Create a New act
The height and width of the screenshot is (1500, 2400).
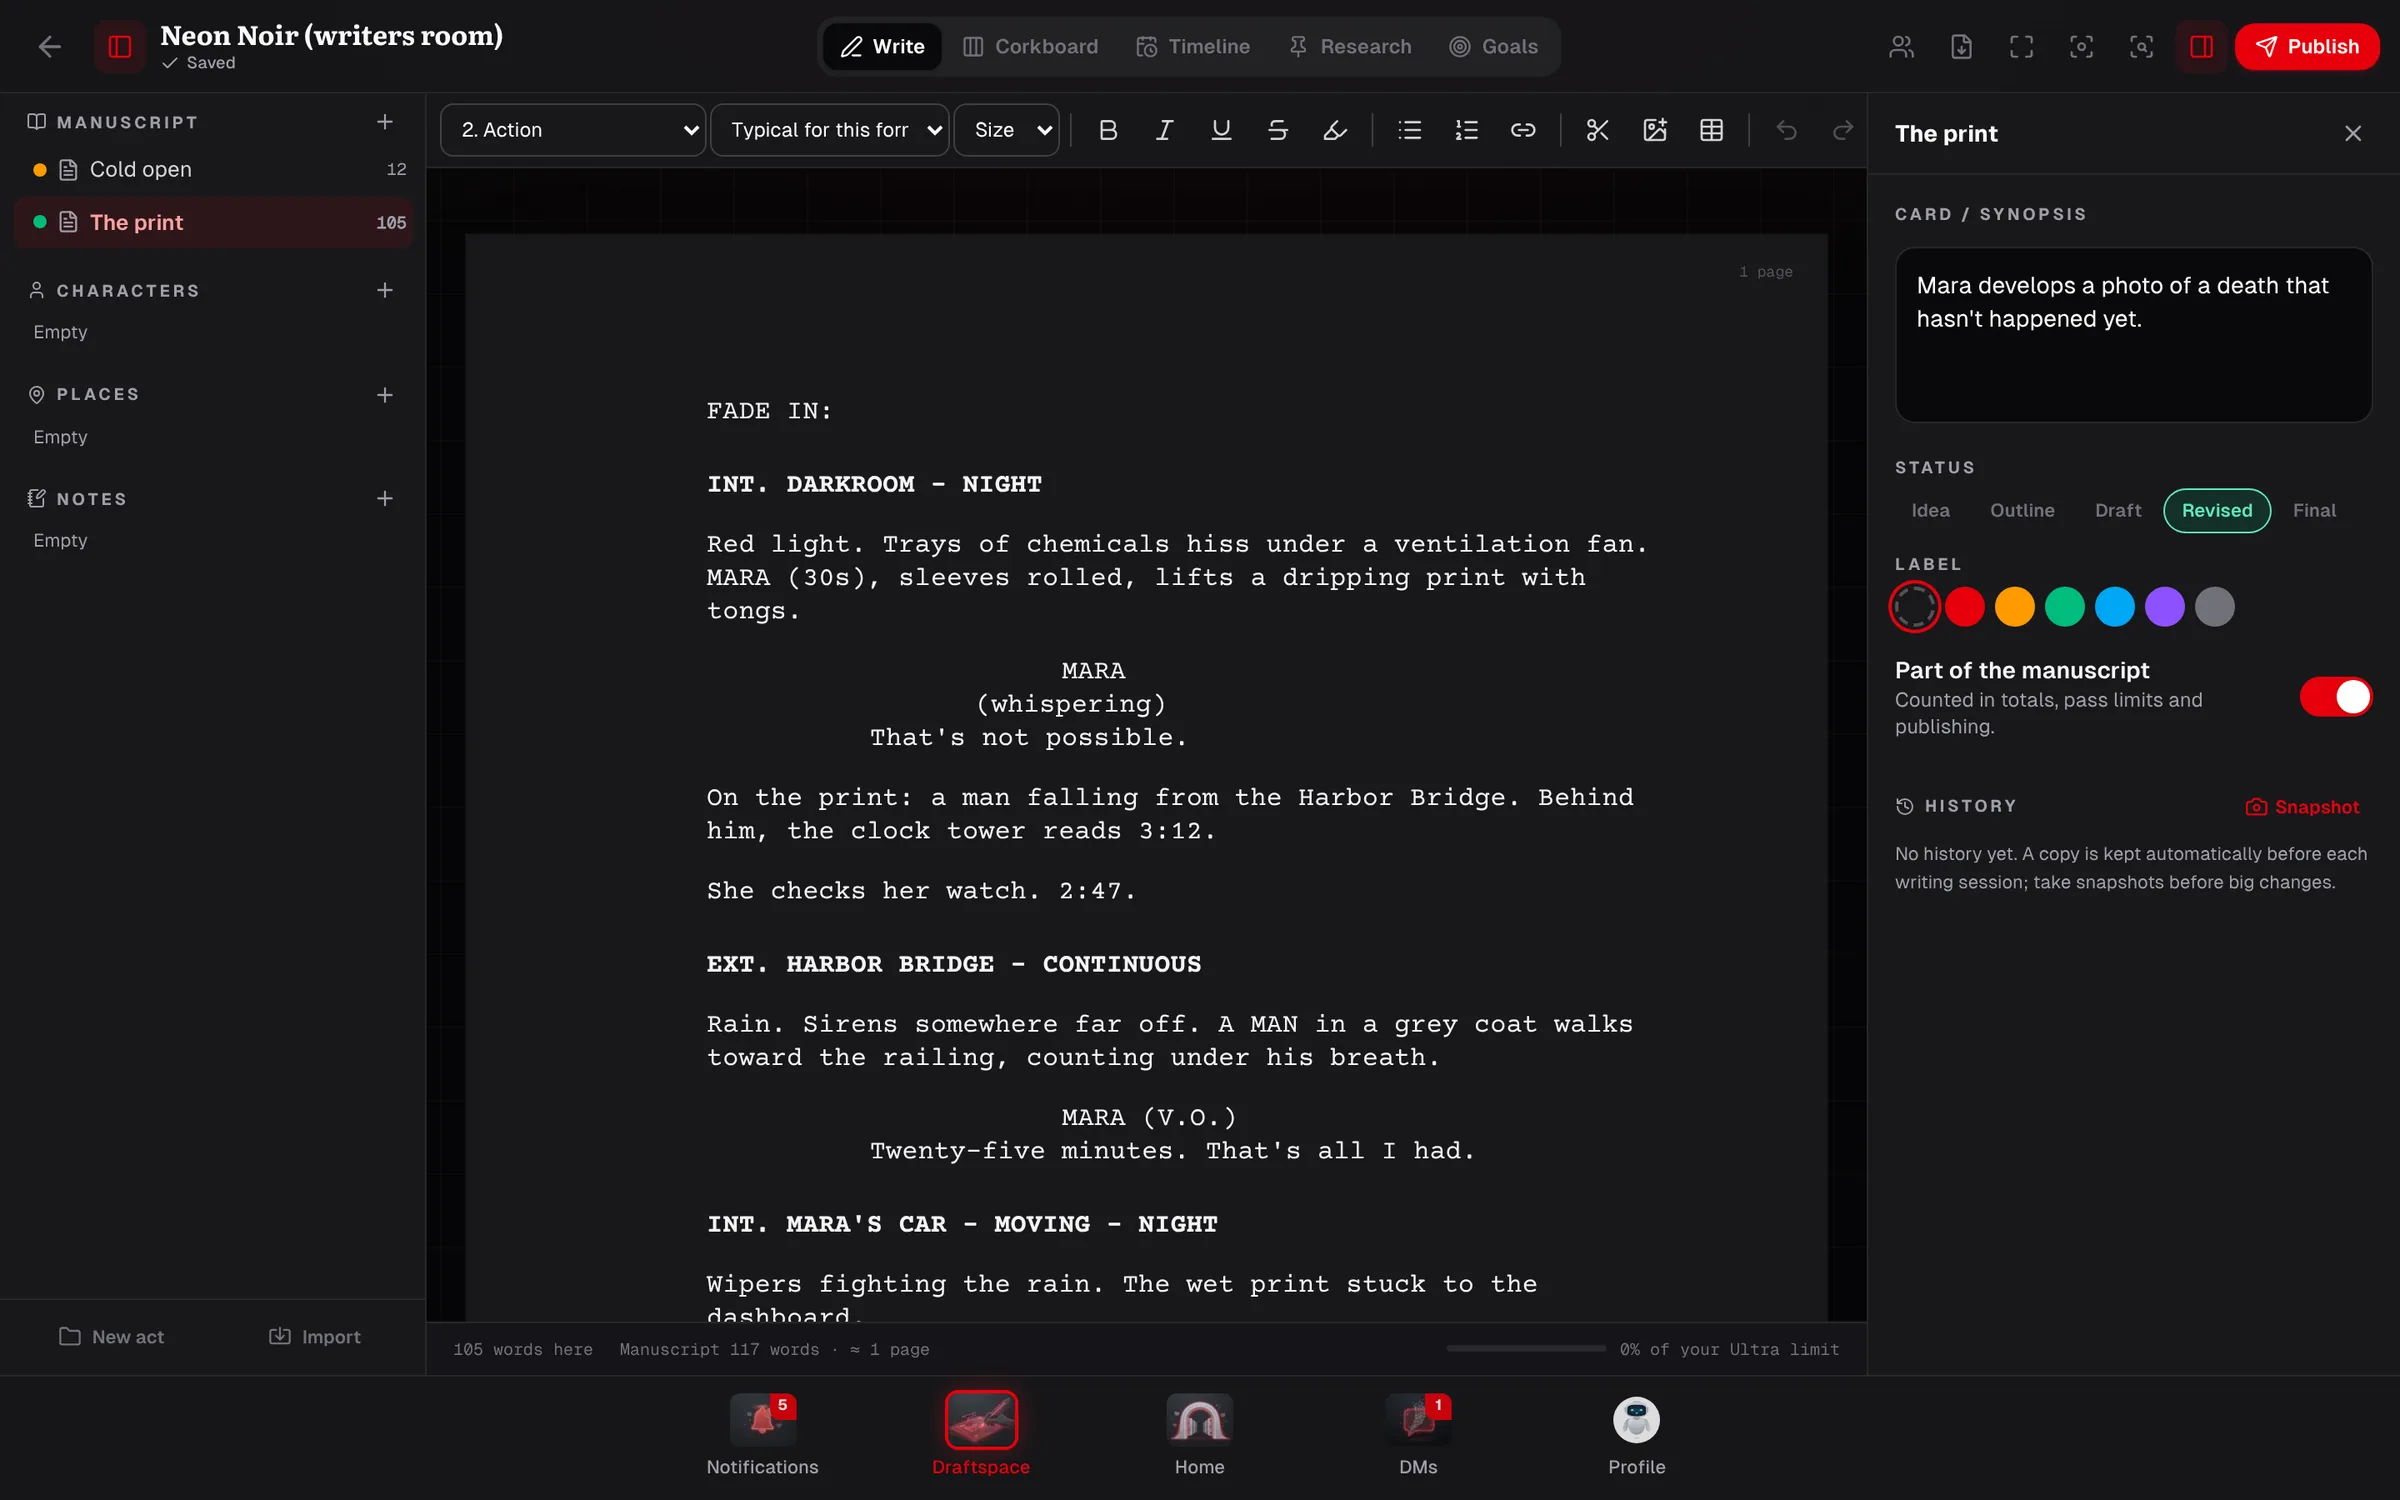[x=111, y=1337]
